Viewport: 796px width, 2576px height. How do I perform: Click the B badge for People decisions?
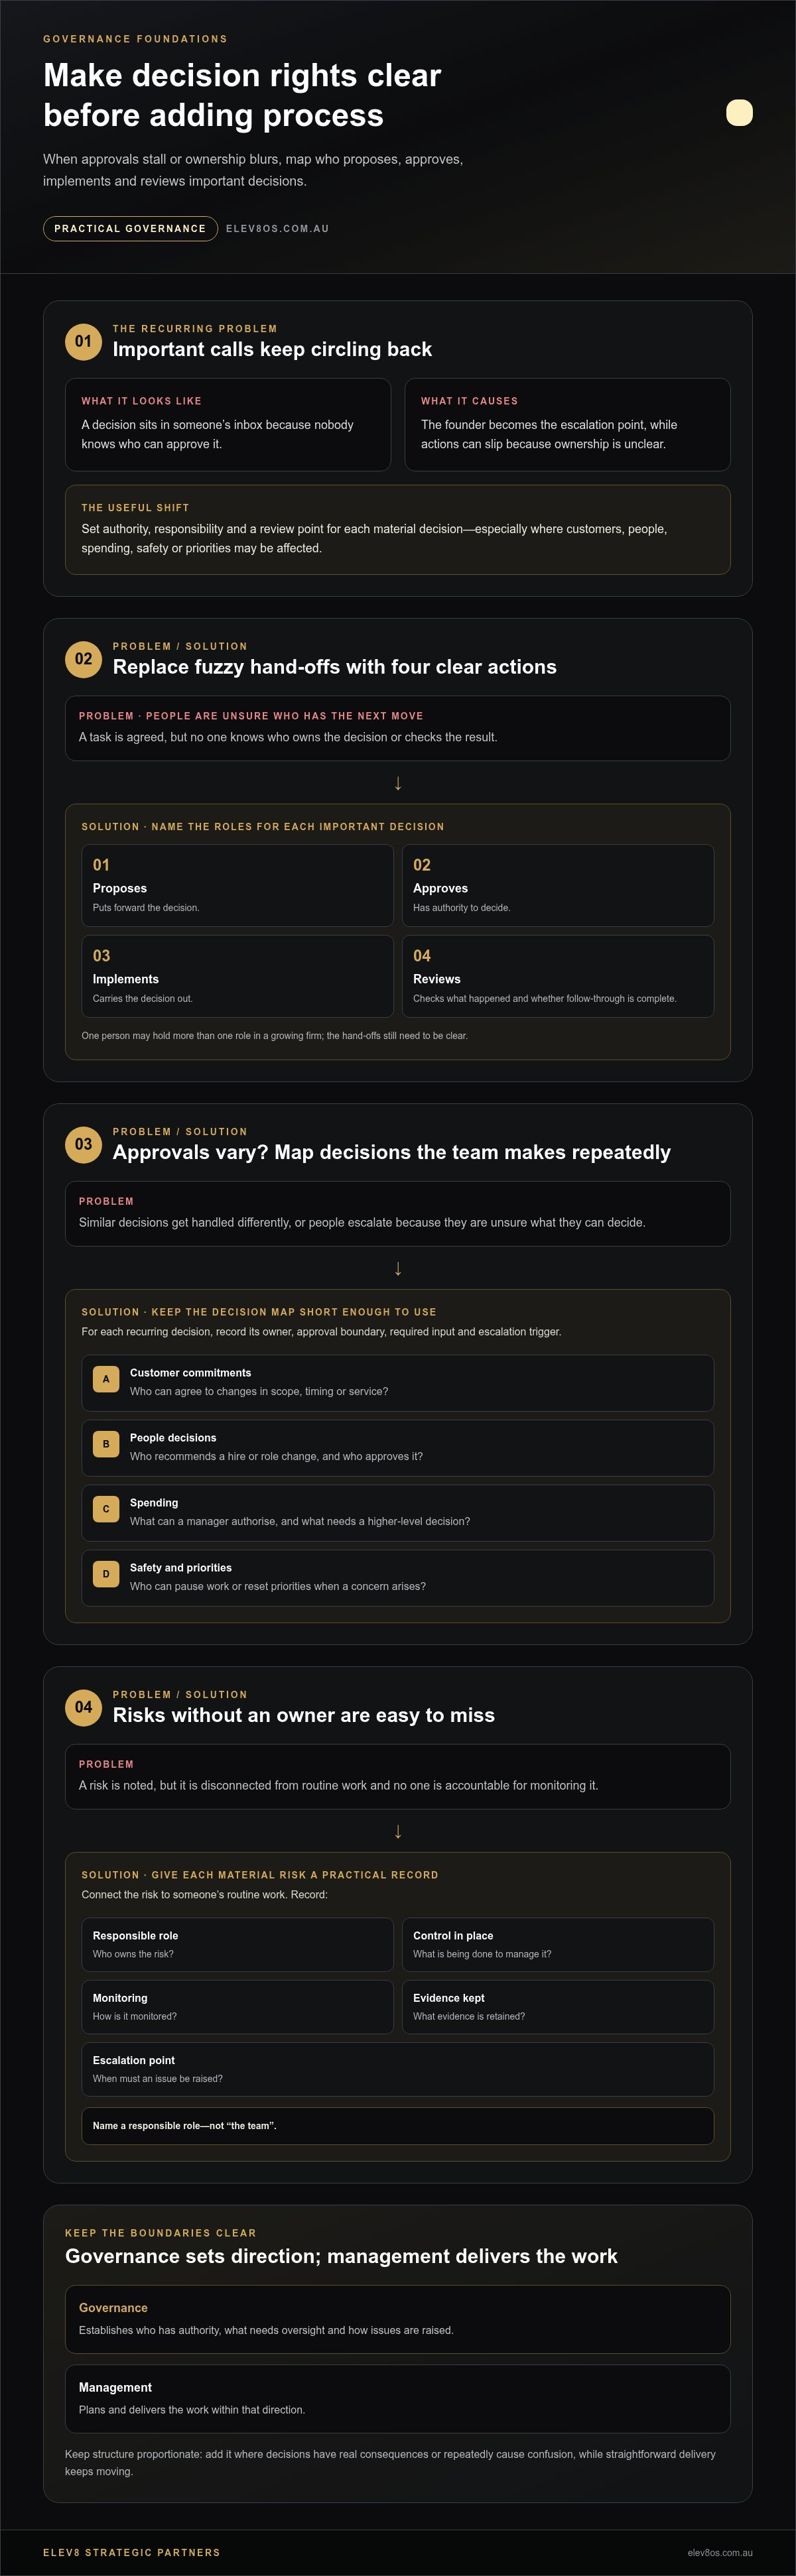coord(106,1444)
